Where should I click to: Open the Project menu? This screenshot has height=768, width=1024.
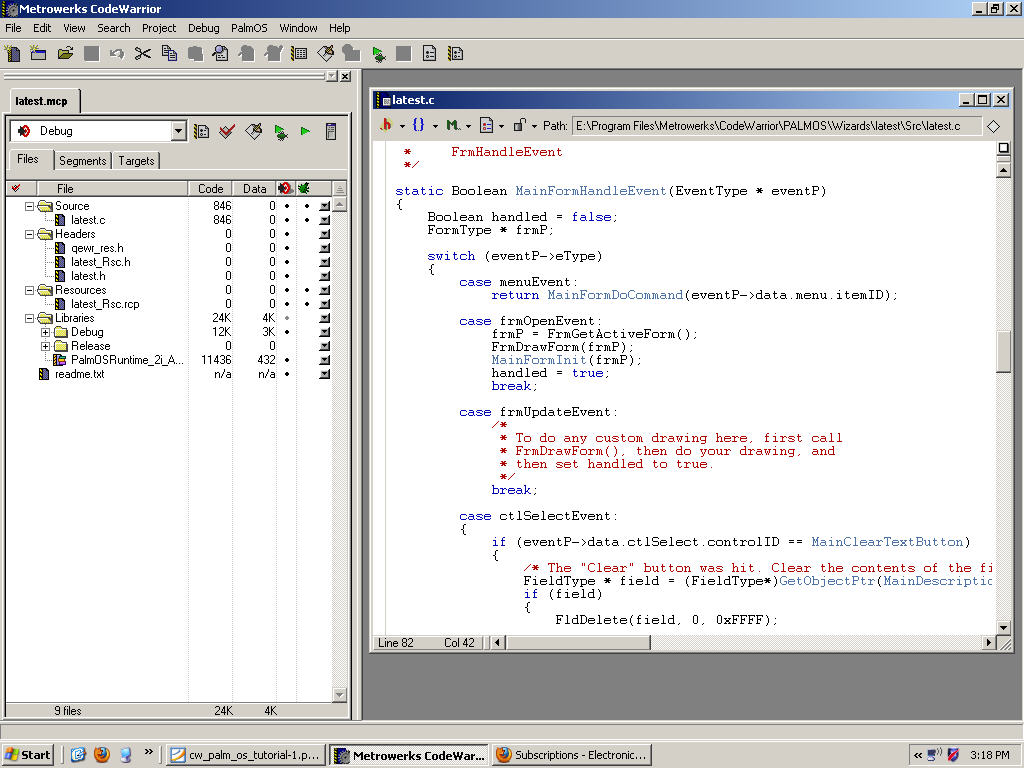click(159, 28)
